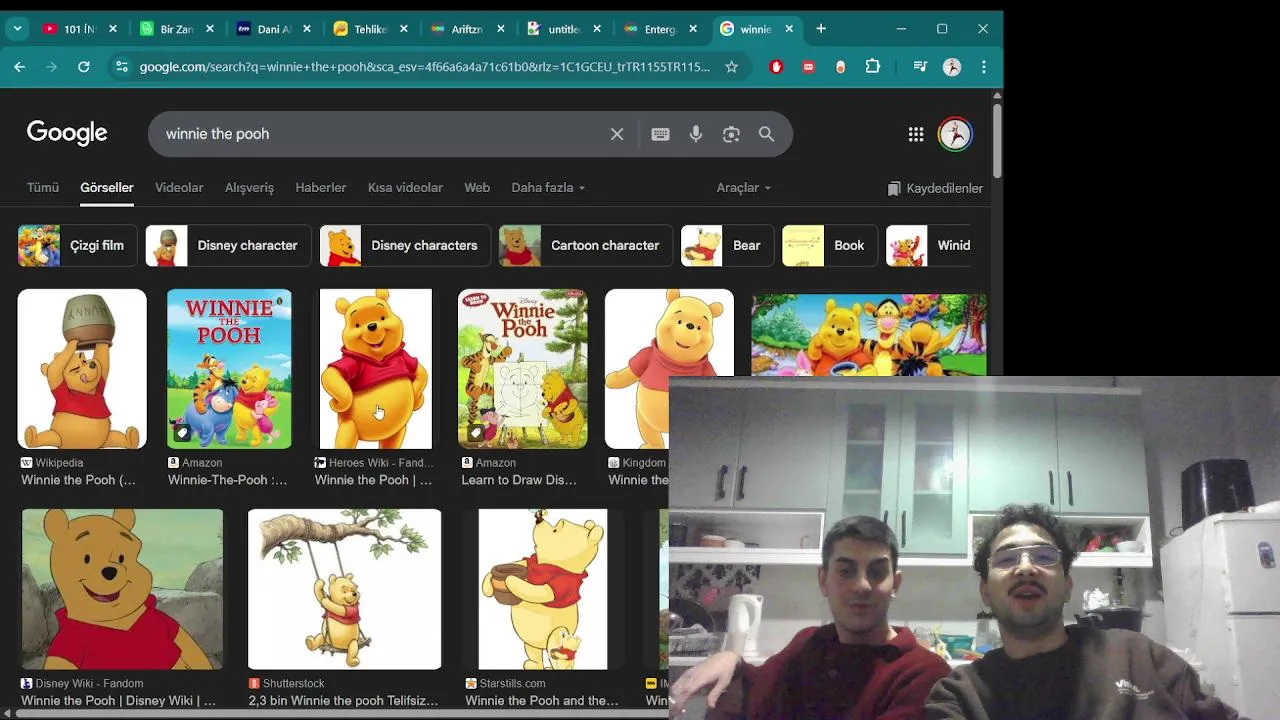Click the horizontal page scrollbar
1280x720 pixels.
click(340, 713)
